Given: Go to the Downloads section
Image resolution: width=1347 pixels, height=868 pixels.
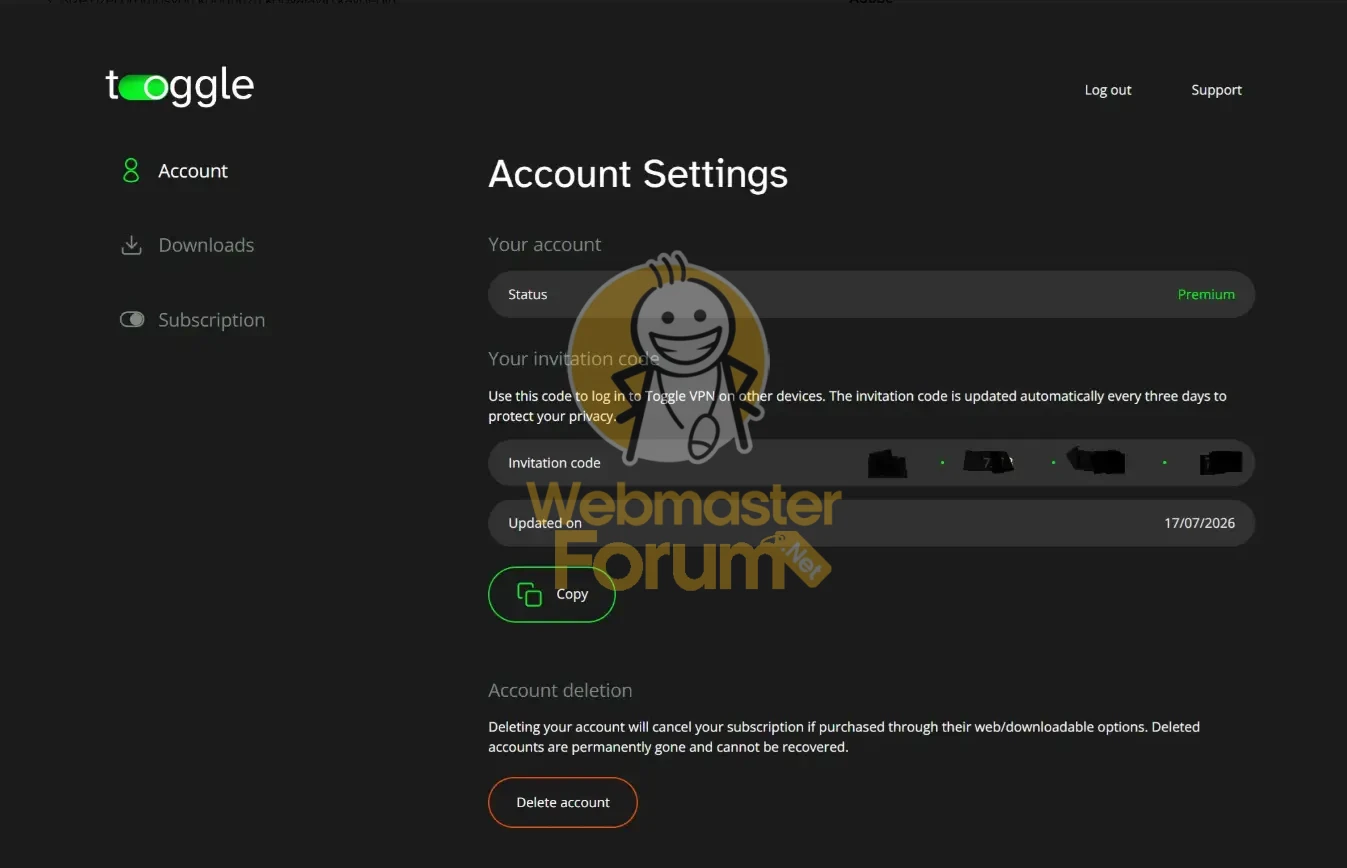Looking at the screenshot, I should point(206,245).
